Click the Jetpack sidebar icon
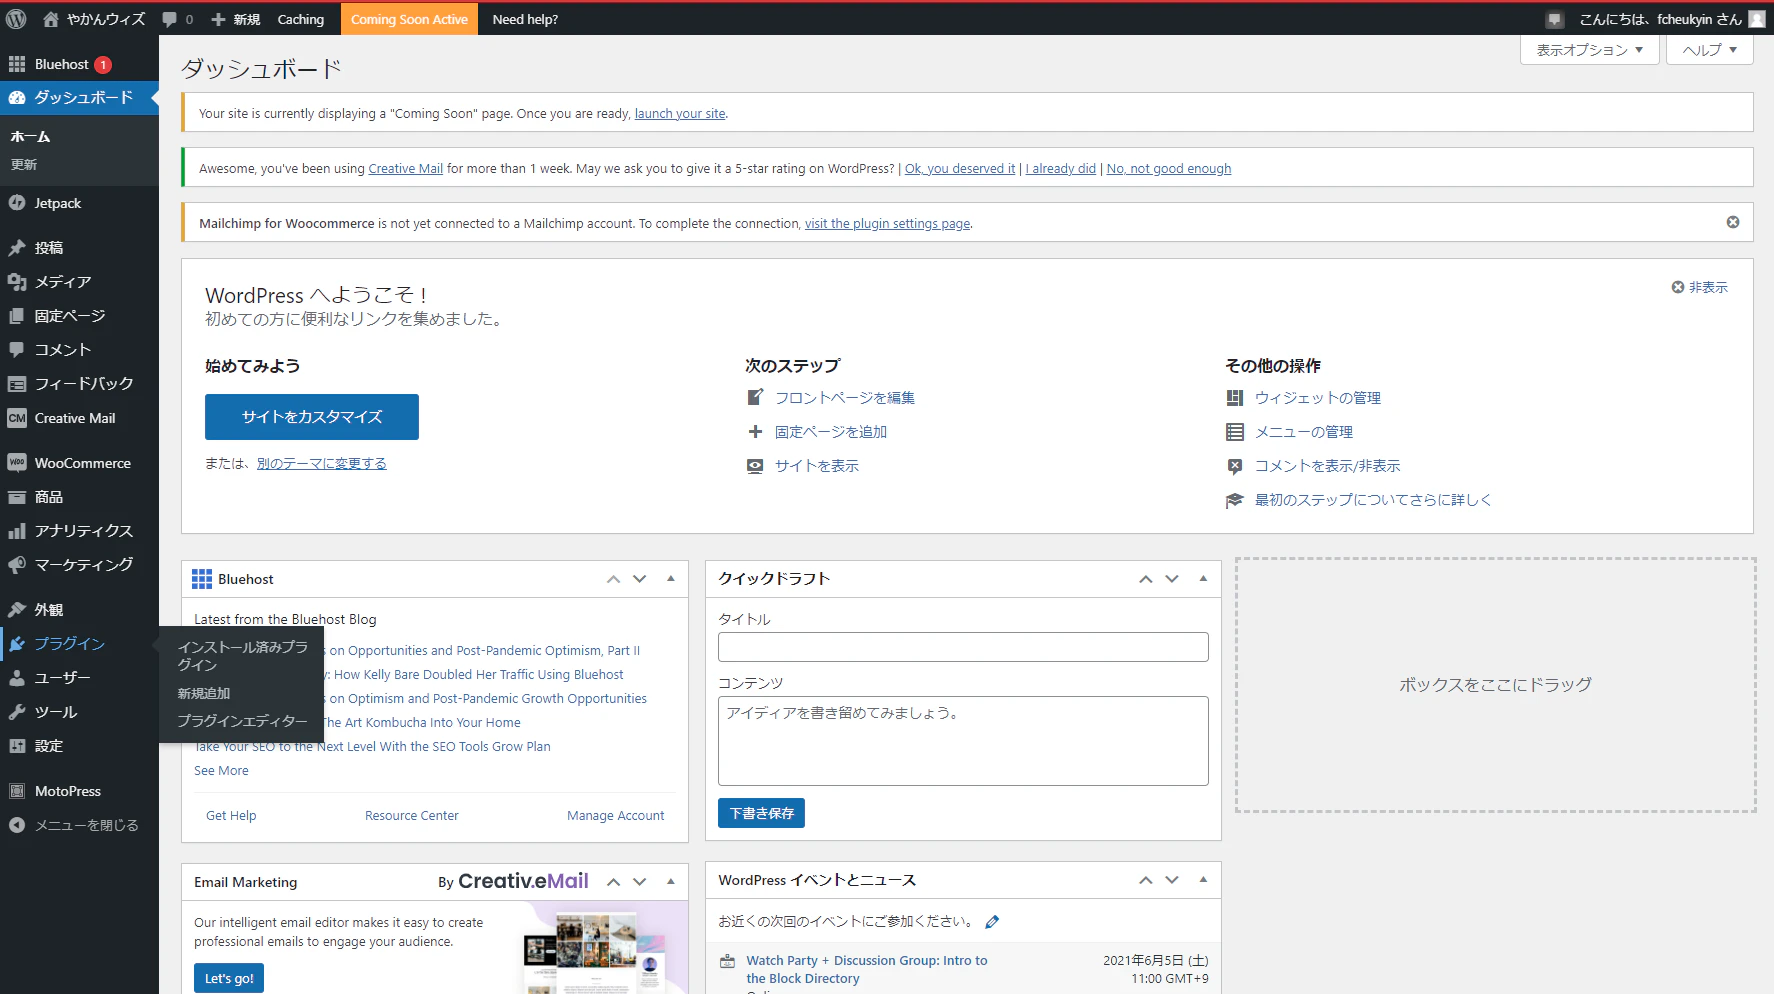Image resolution: width=1774 pixels, height=994 pixels. click(x=17, y=203)
